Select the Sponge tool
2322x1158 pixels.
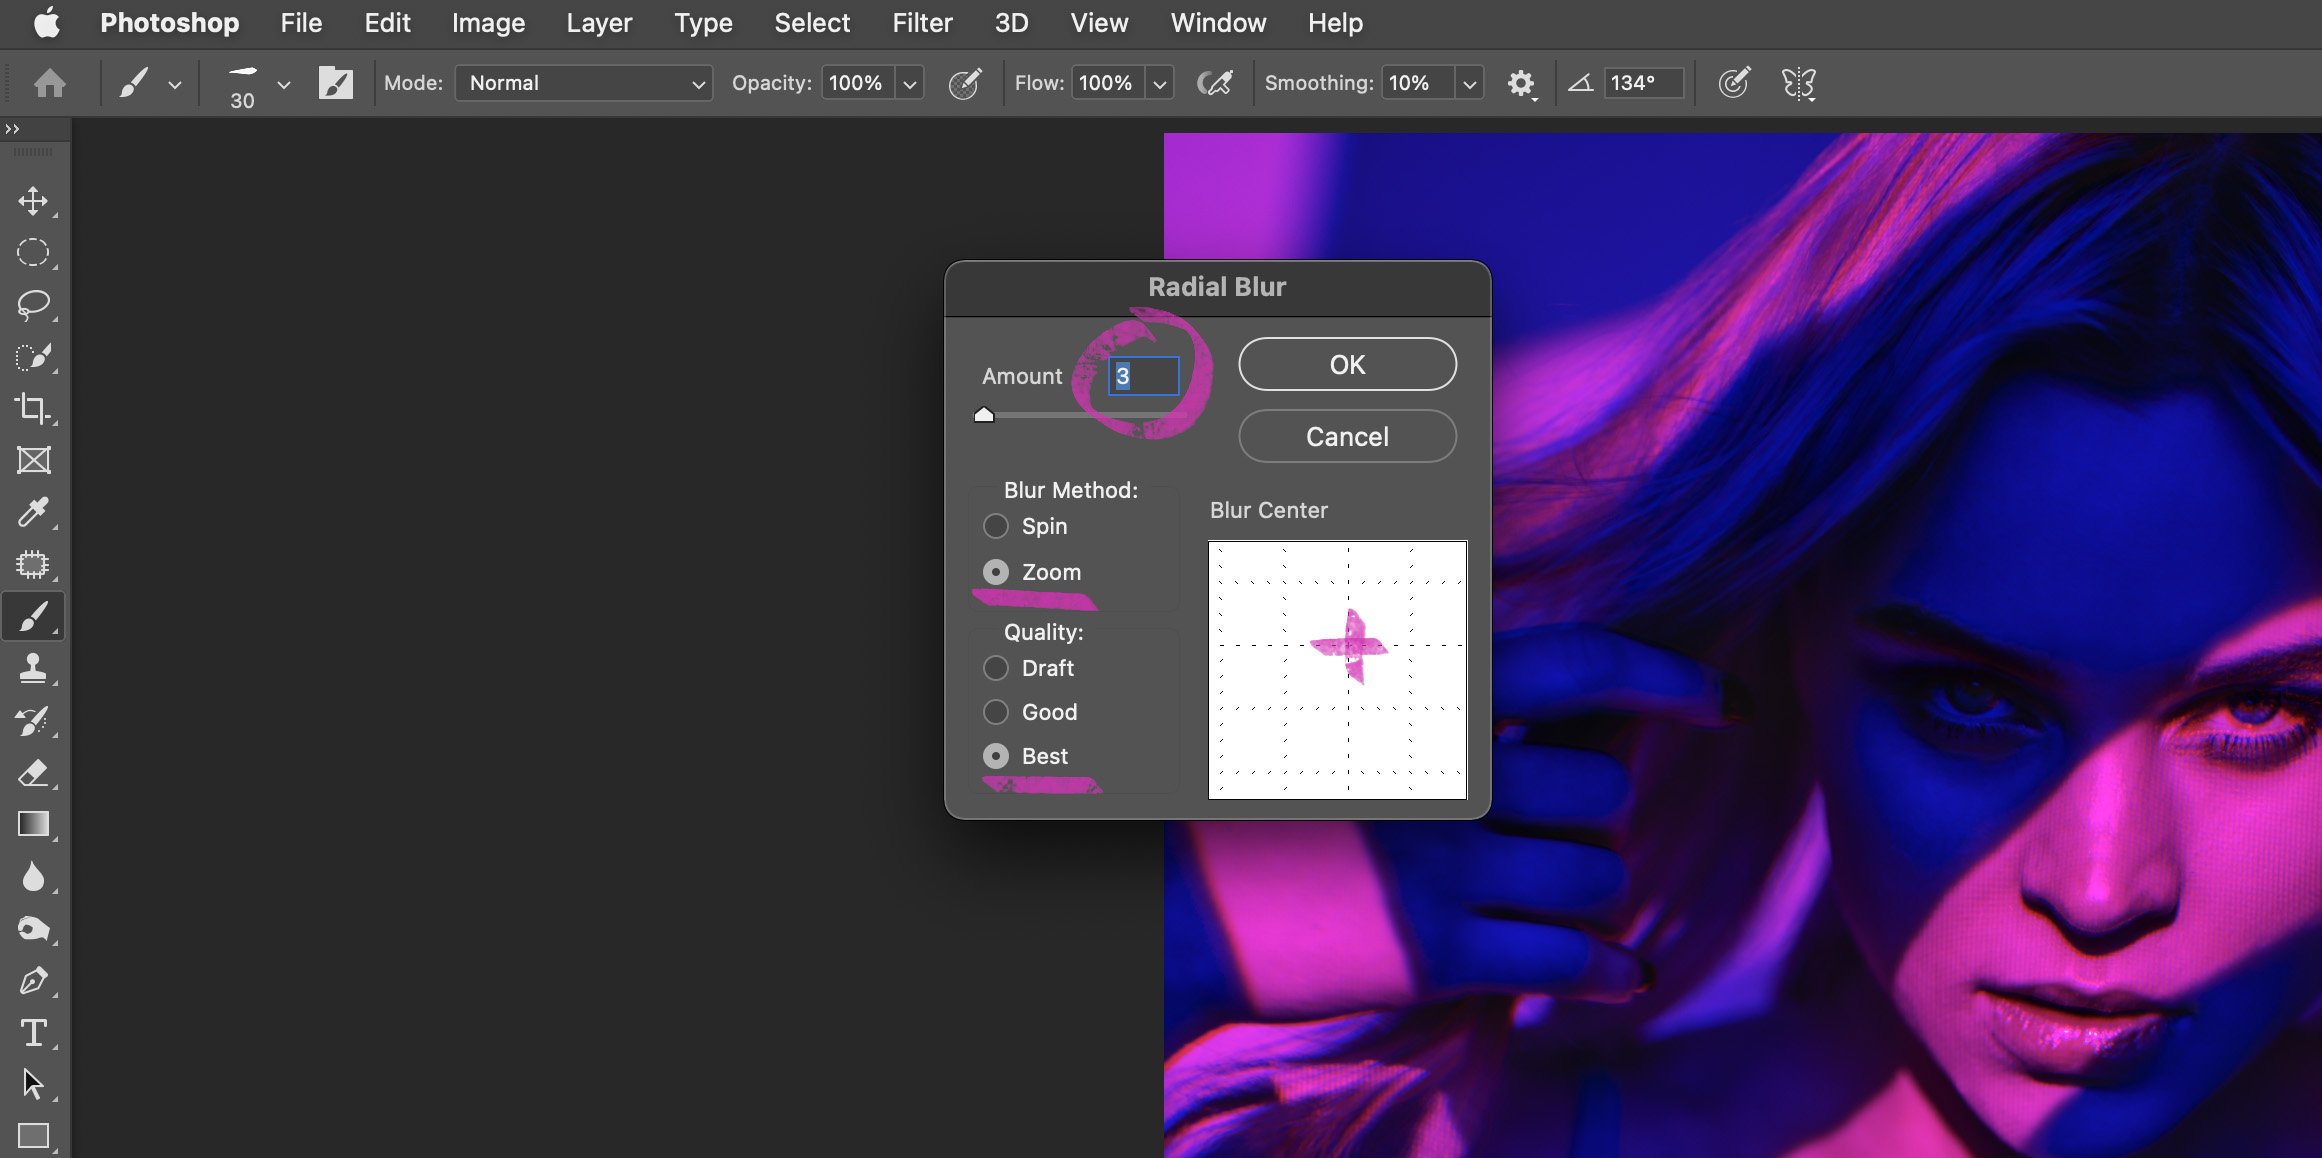point(33,929)
